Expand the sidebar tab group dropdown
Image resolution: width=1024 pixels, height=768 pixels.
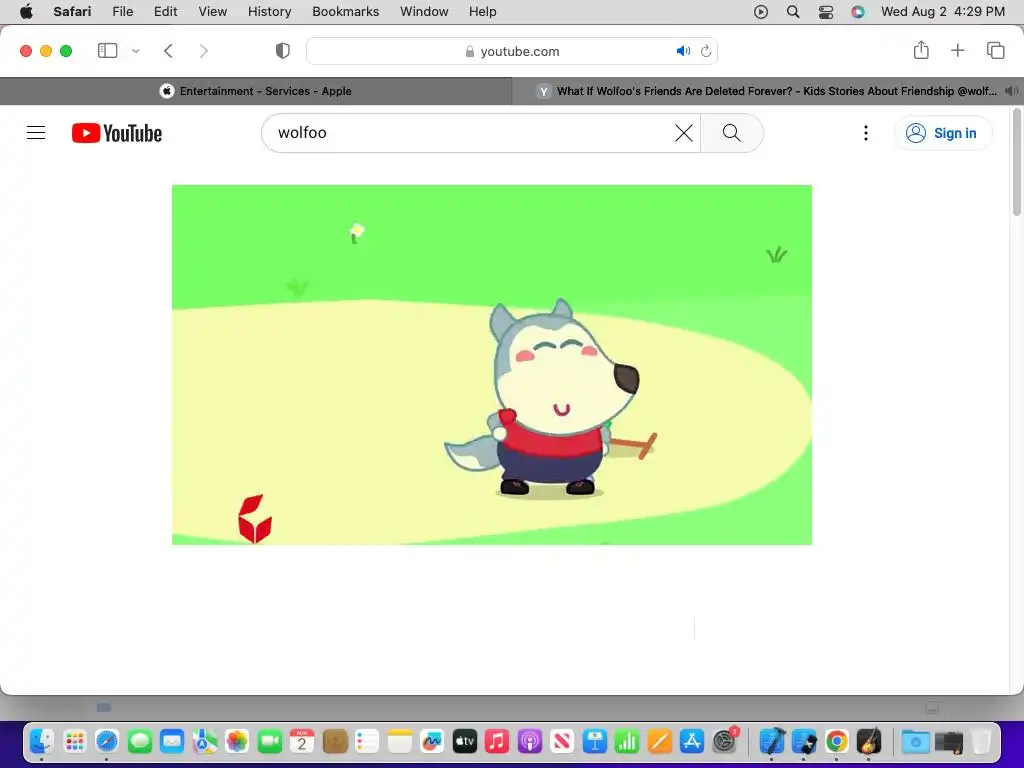point(136,51)
